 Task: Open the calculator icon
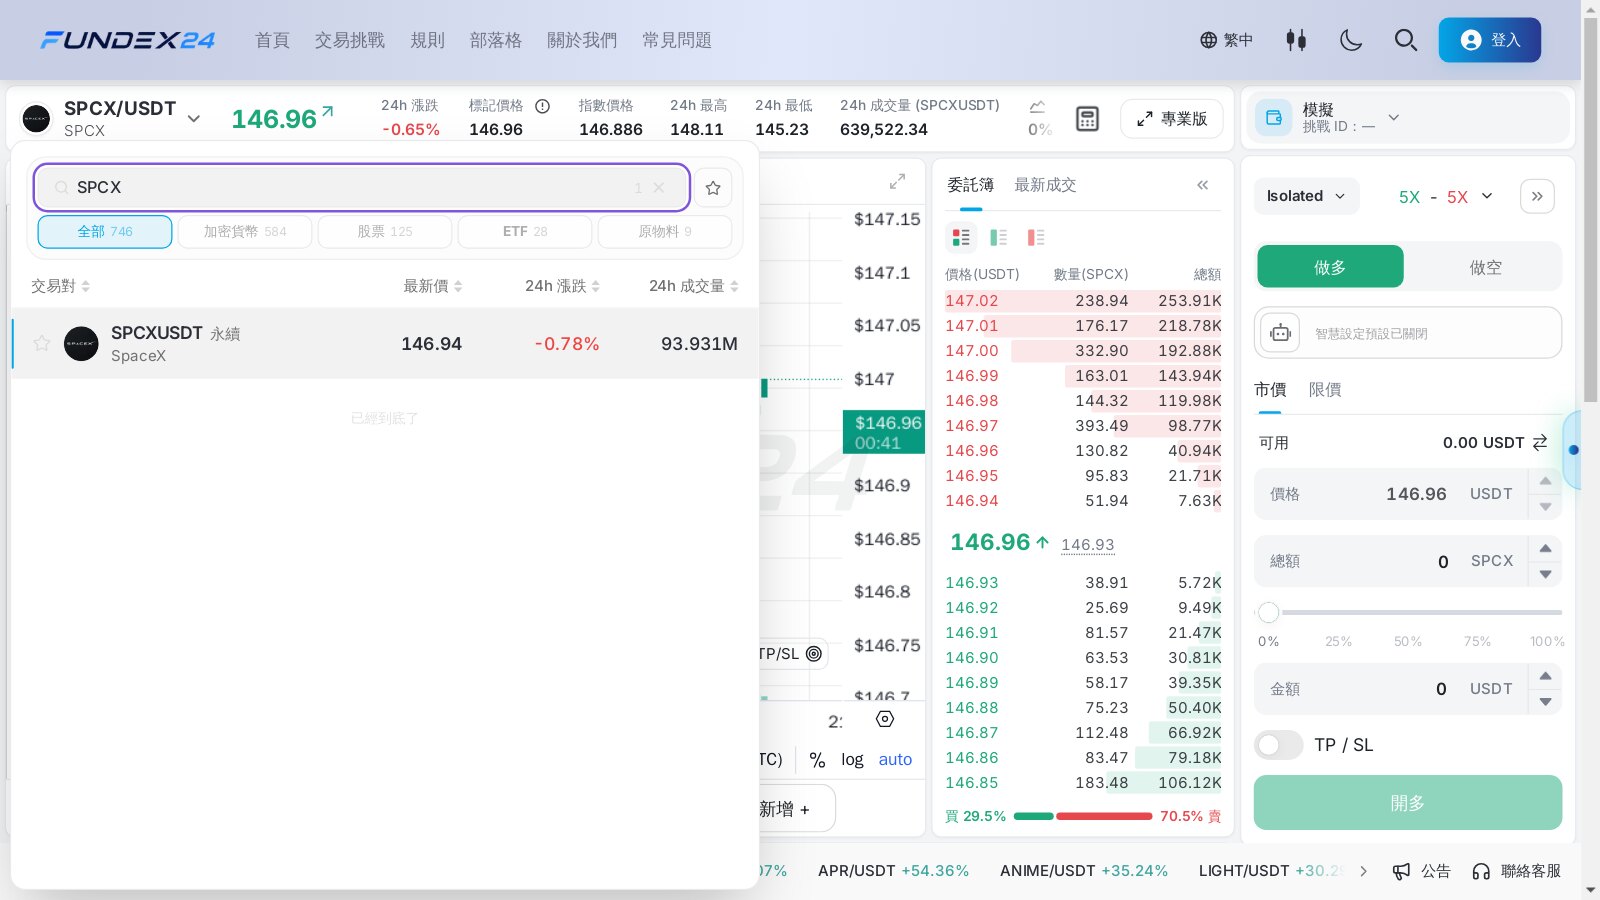[x=1087, y=119]
